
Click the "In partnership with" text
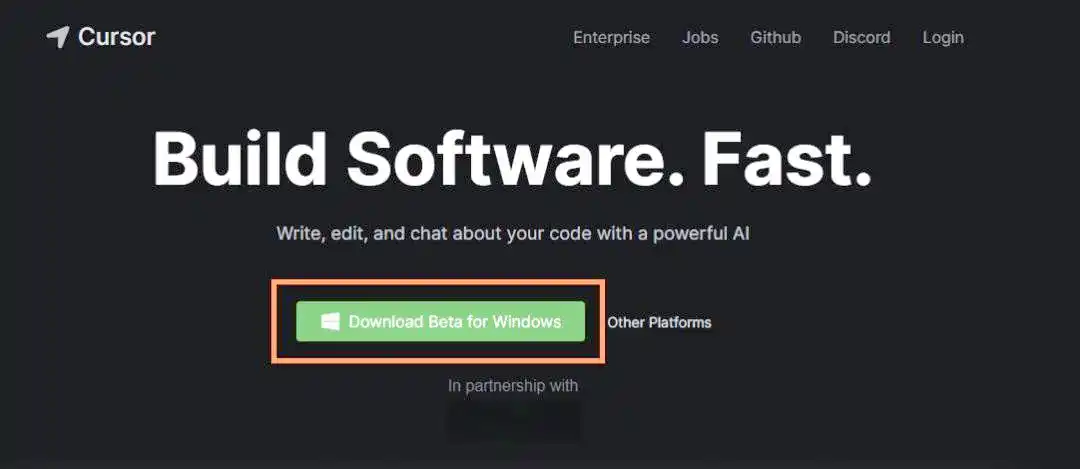[512, 386]
